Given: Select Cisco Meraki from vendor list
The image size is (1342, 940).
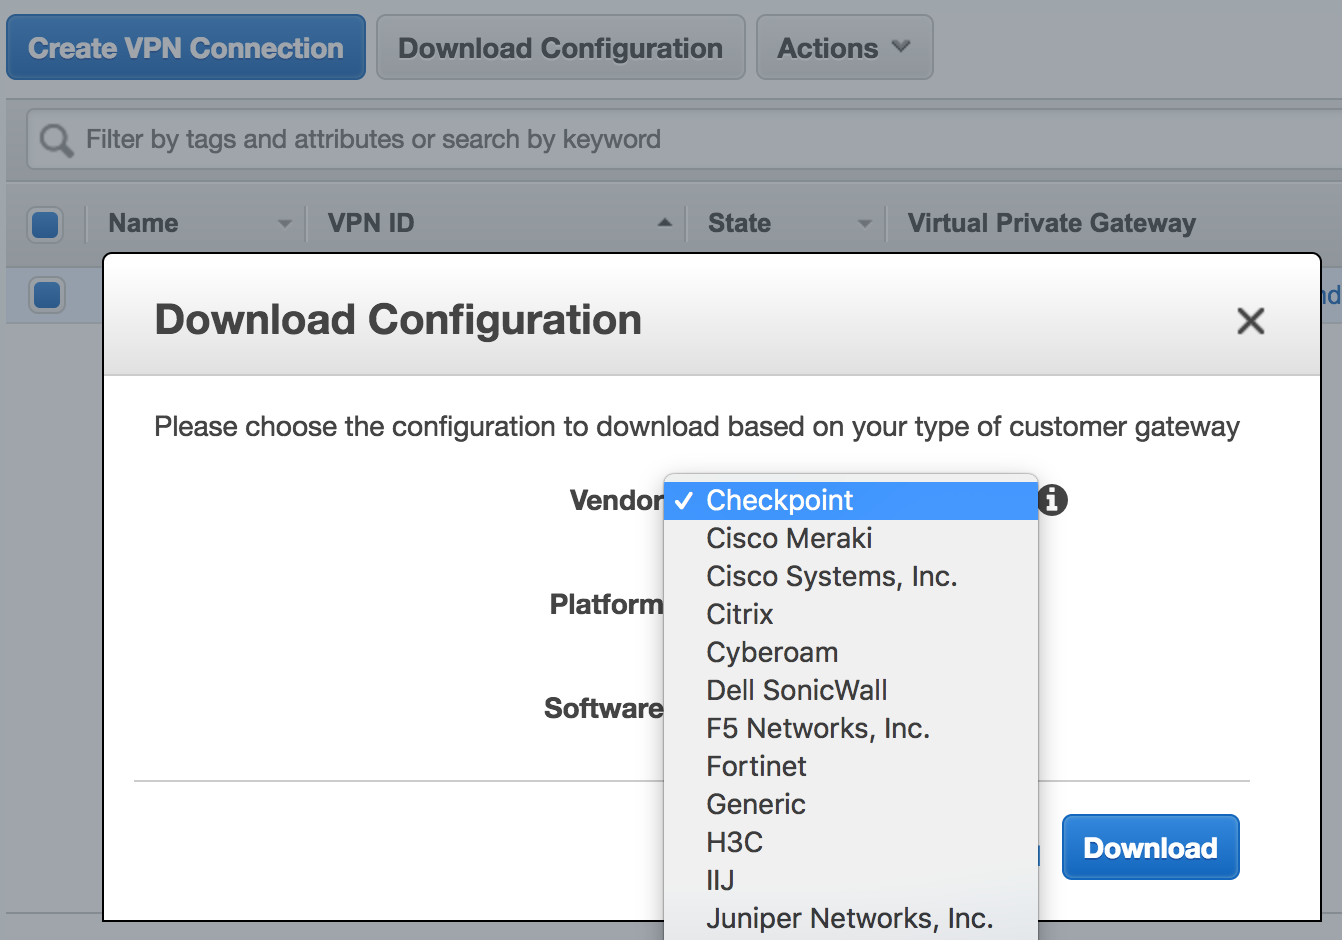Looking at the screenshot, I should (x=789, y=538).
